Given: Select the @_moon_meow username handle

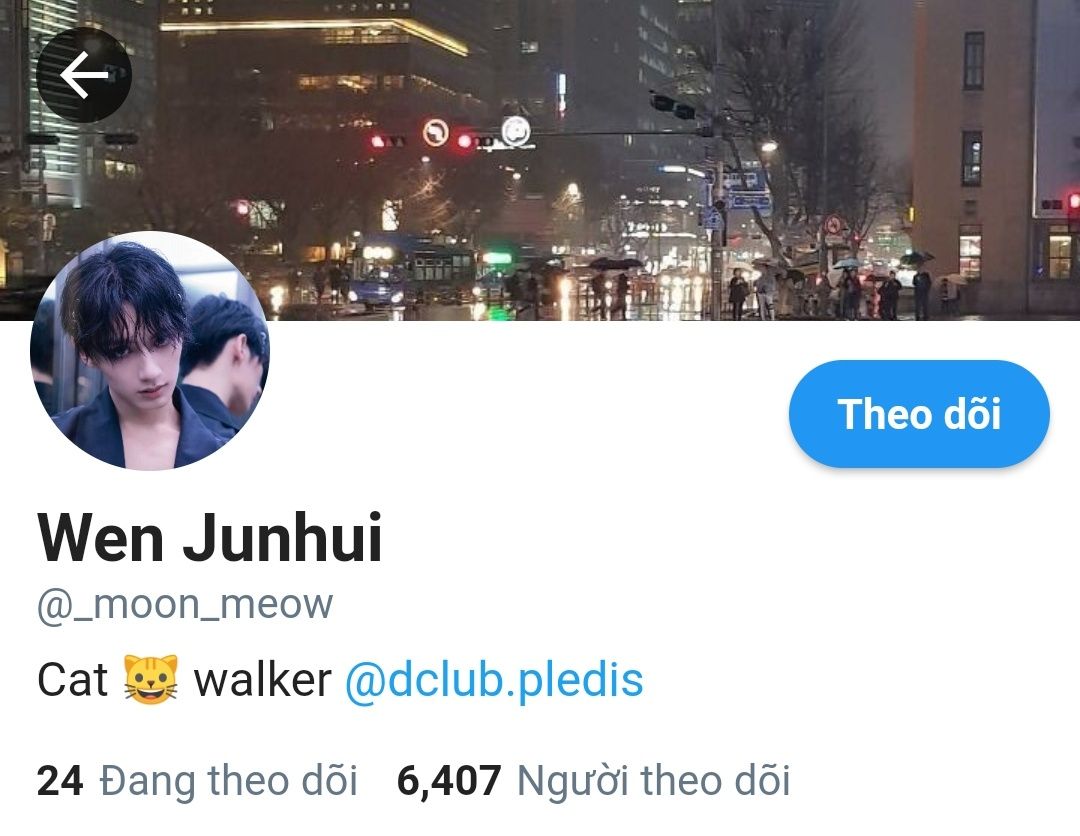Looking at the screenshot, I should (185, 605).
